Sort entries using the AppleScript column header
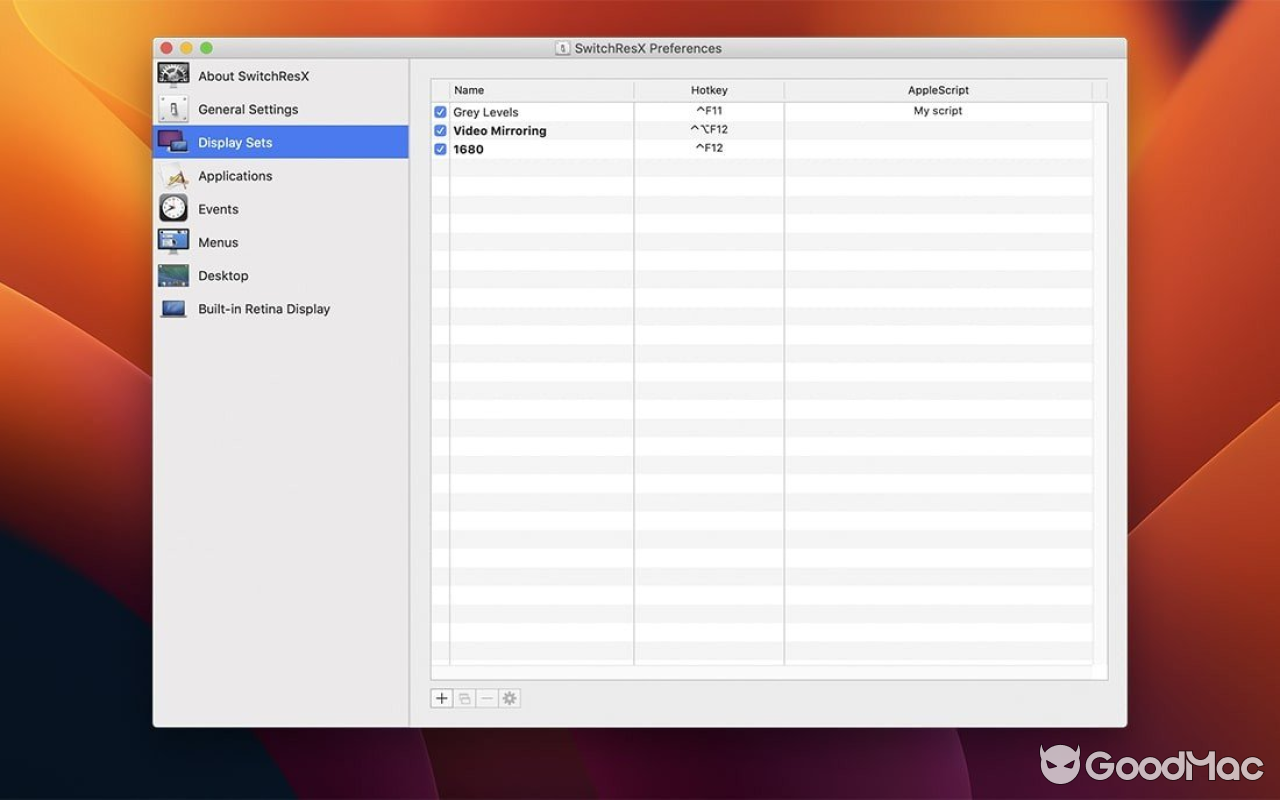Viewport: 1280px width, 800px height. 938,89
